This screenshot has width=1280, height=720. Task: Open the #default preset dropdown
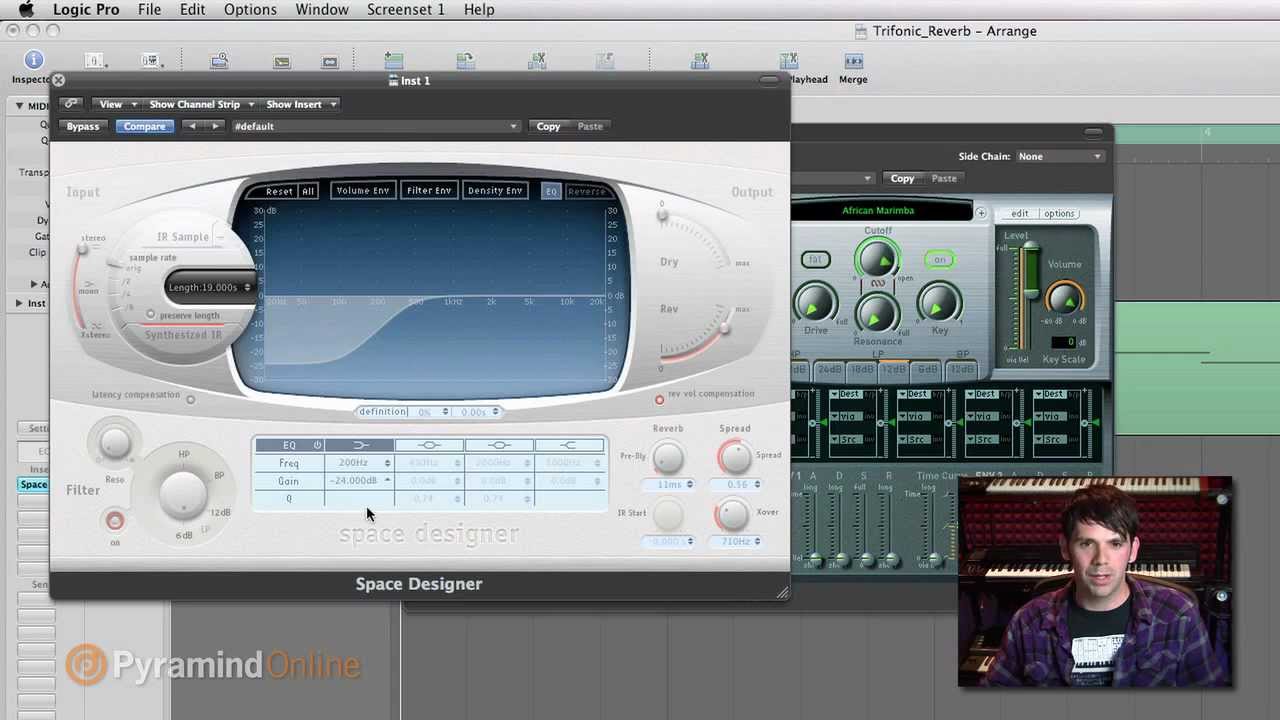(x=375, y=126)
